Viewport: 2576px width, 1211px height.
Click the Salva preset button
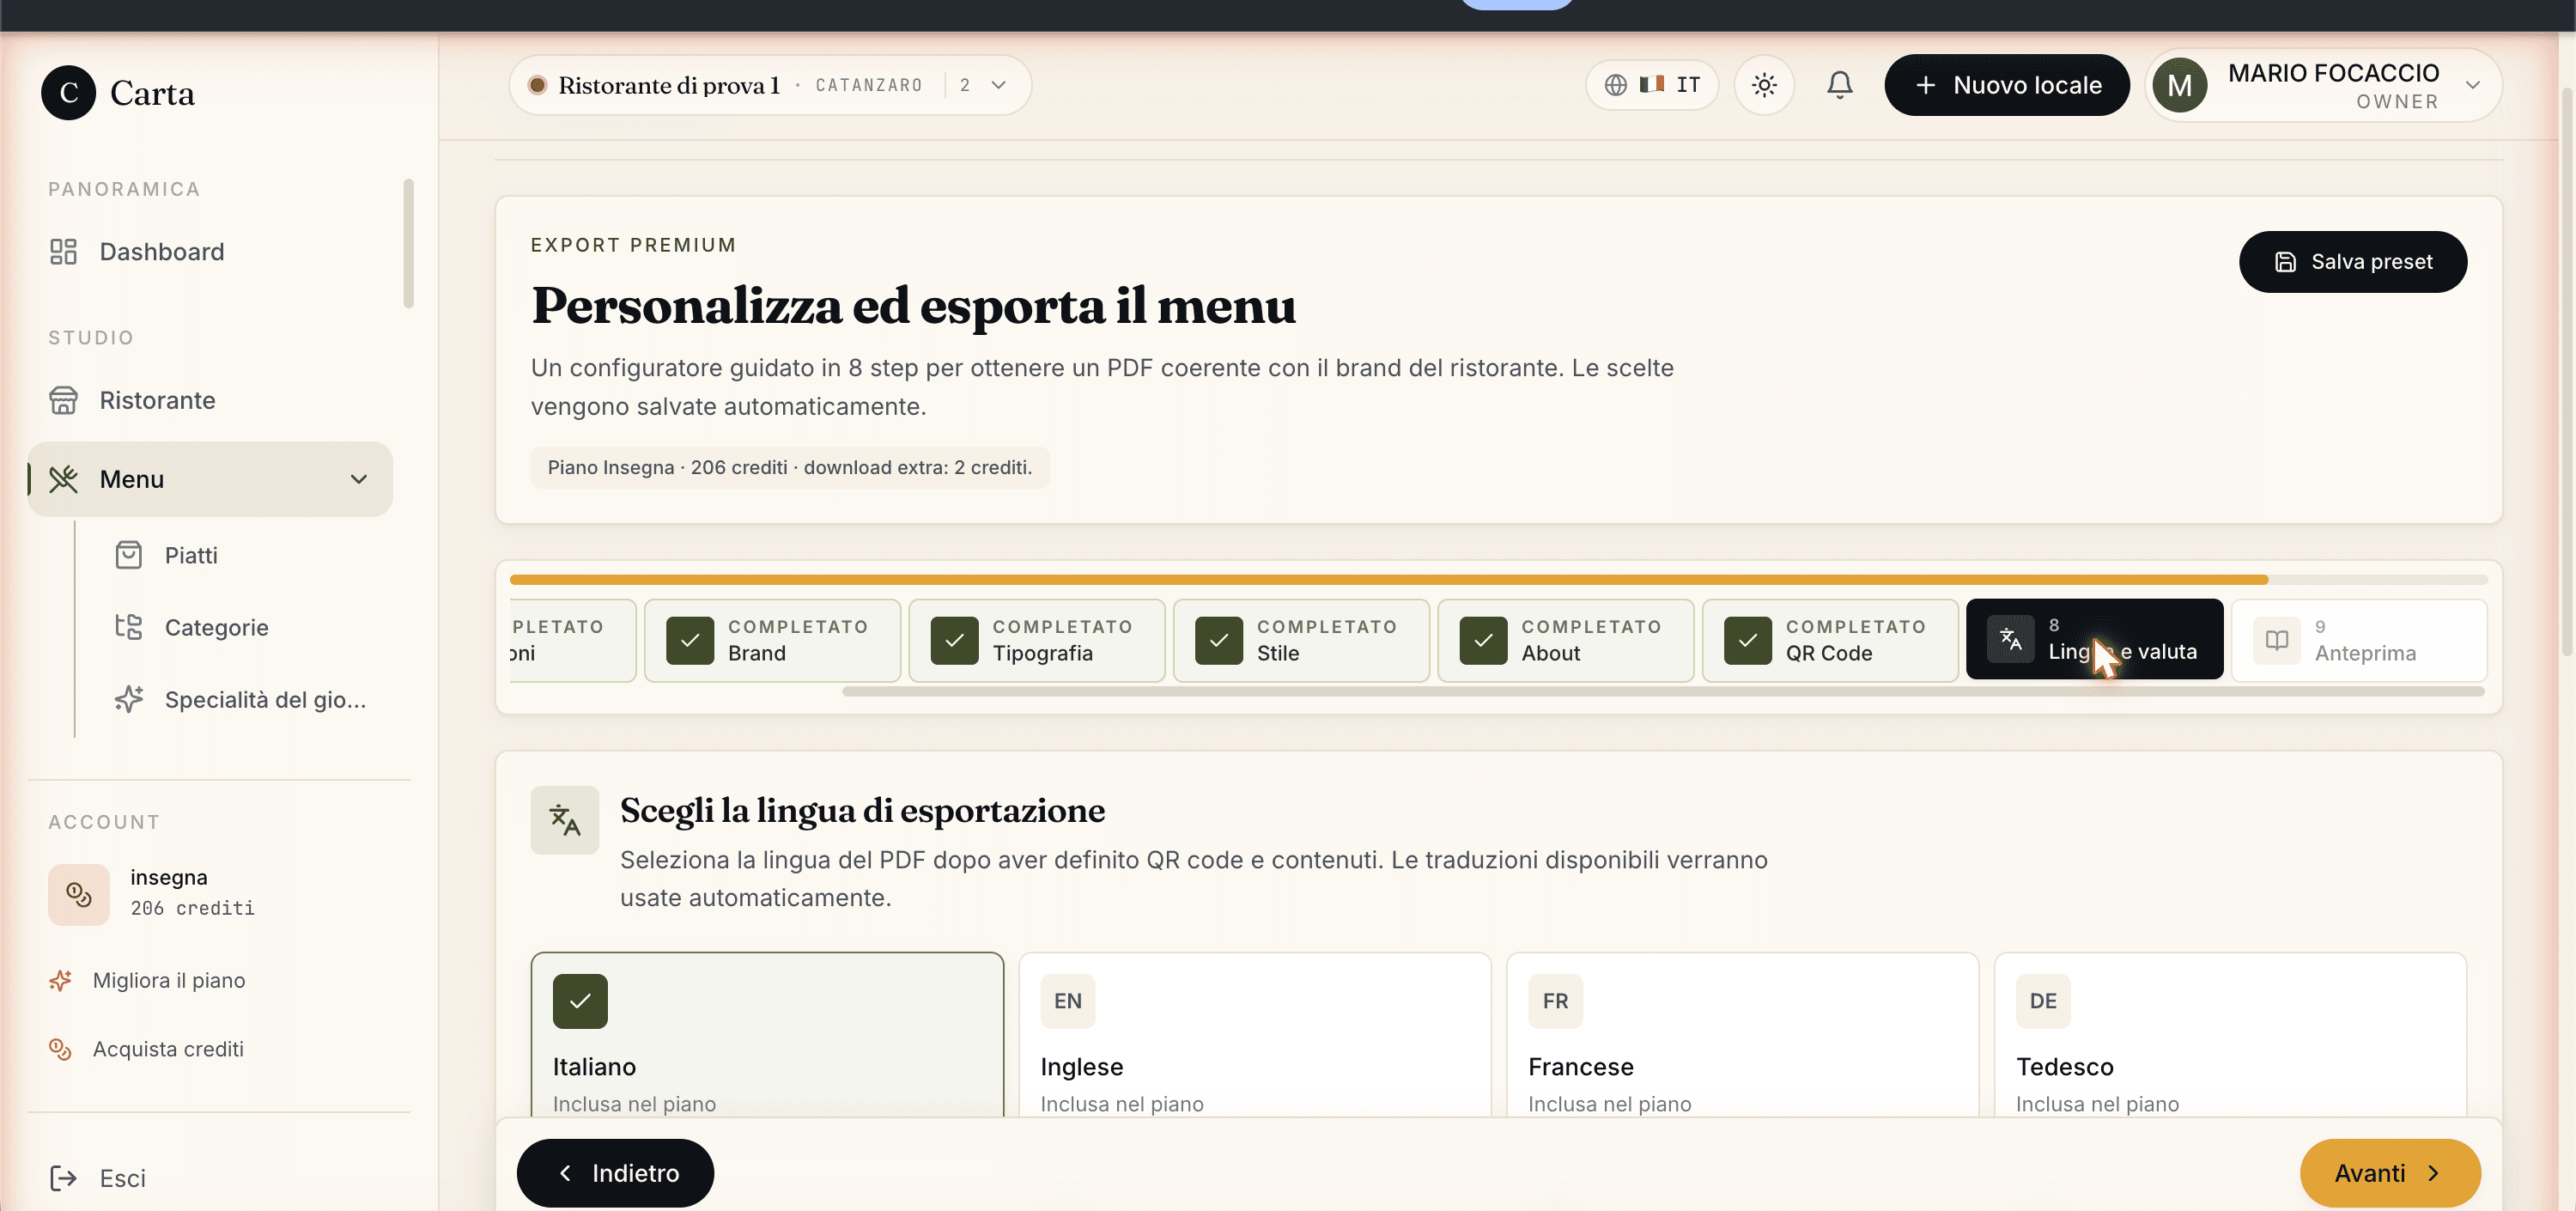pos(2353,262)
